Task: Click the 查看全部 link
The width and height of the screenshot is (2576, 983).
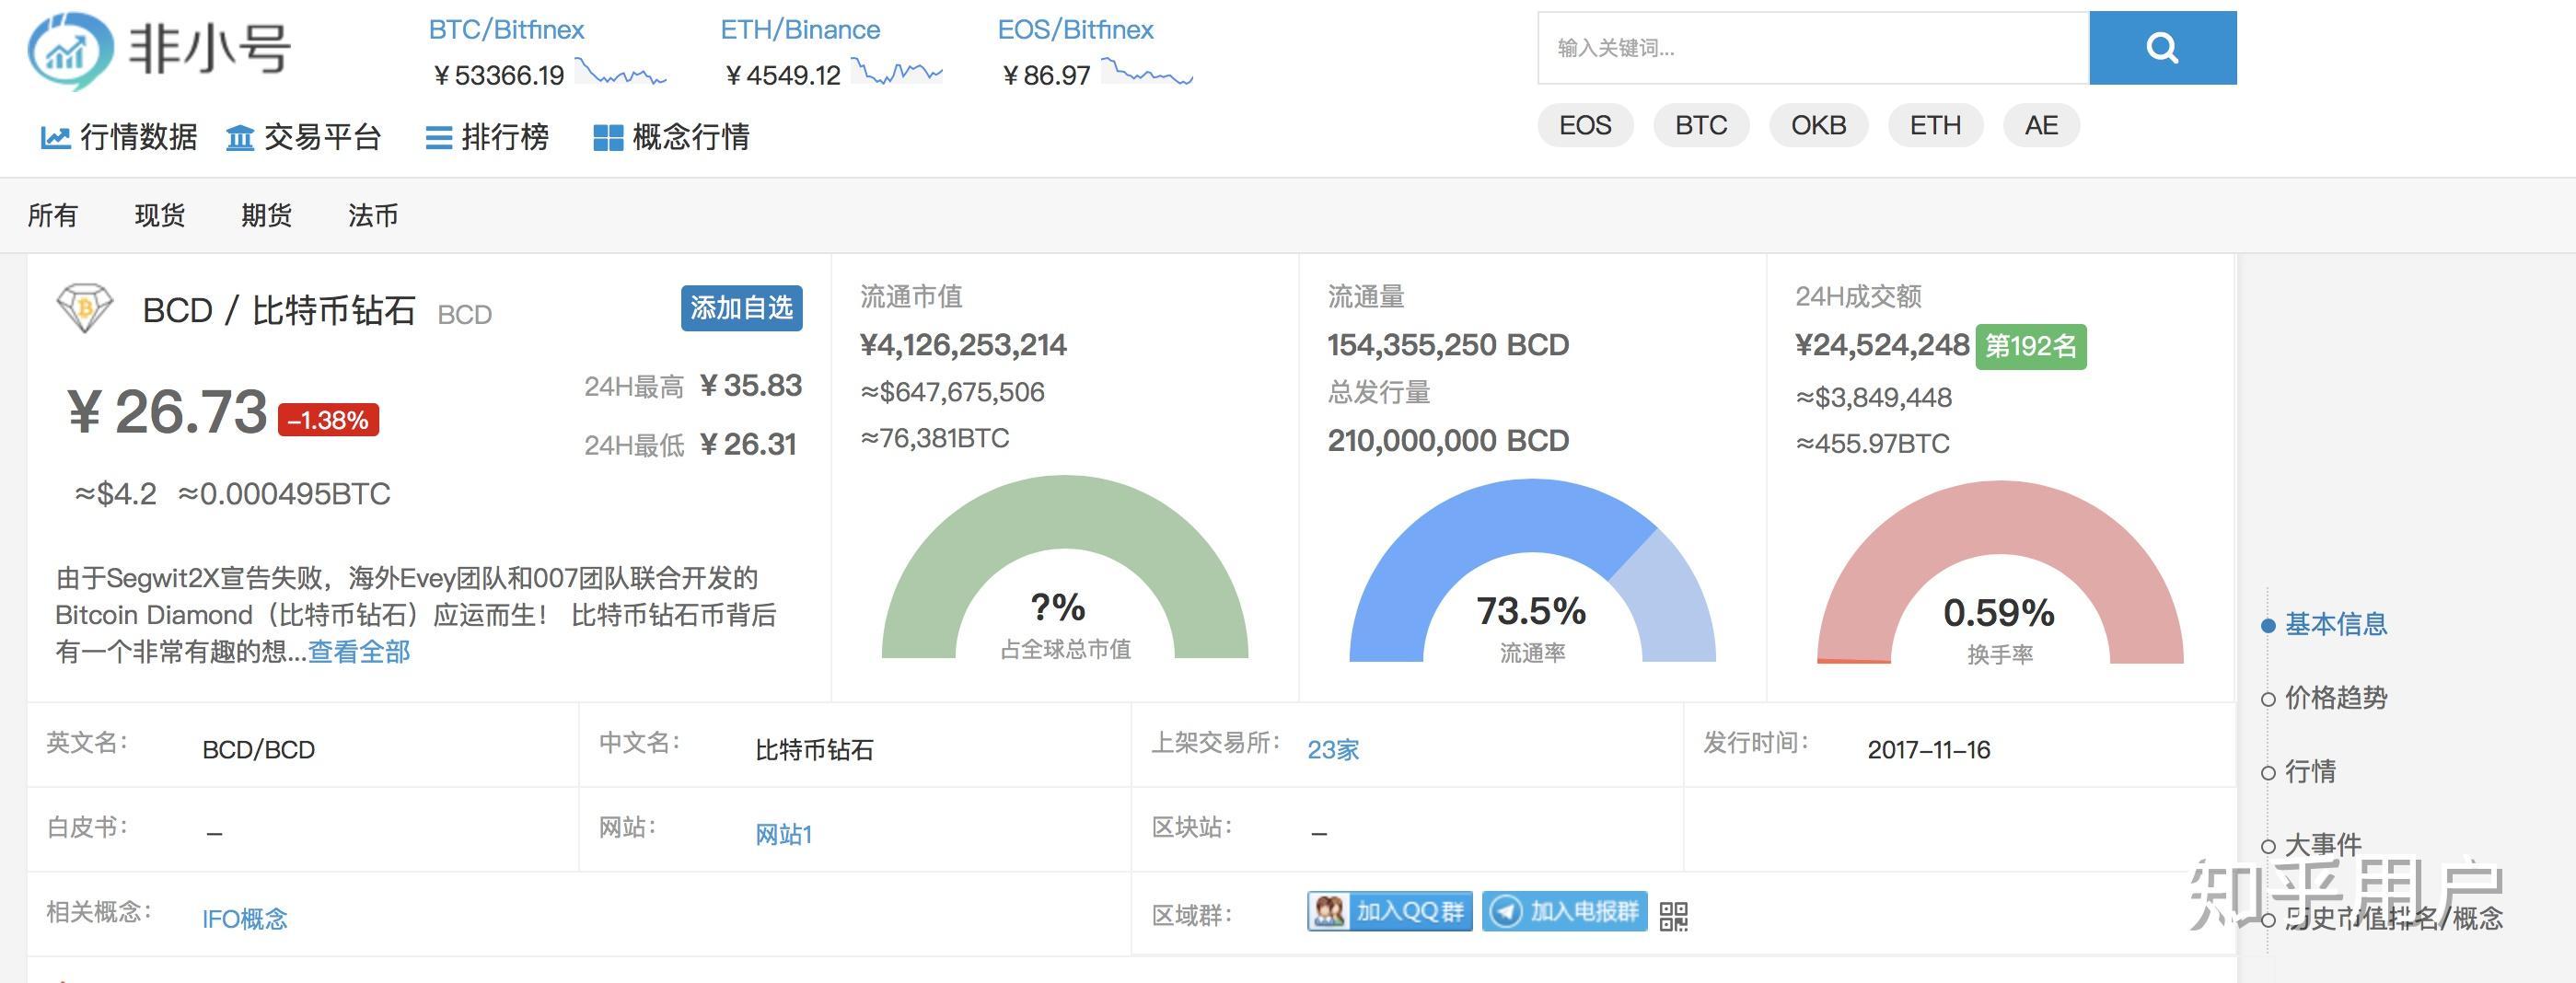Action: 359,652
